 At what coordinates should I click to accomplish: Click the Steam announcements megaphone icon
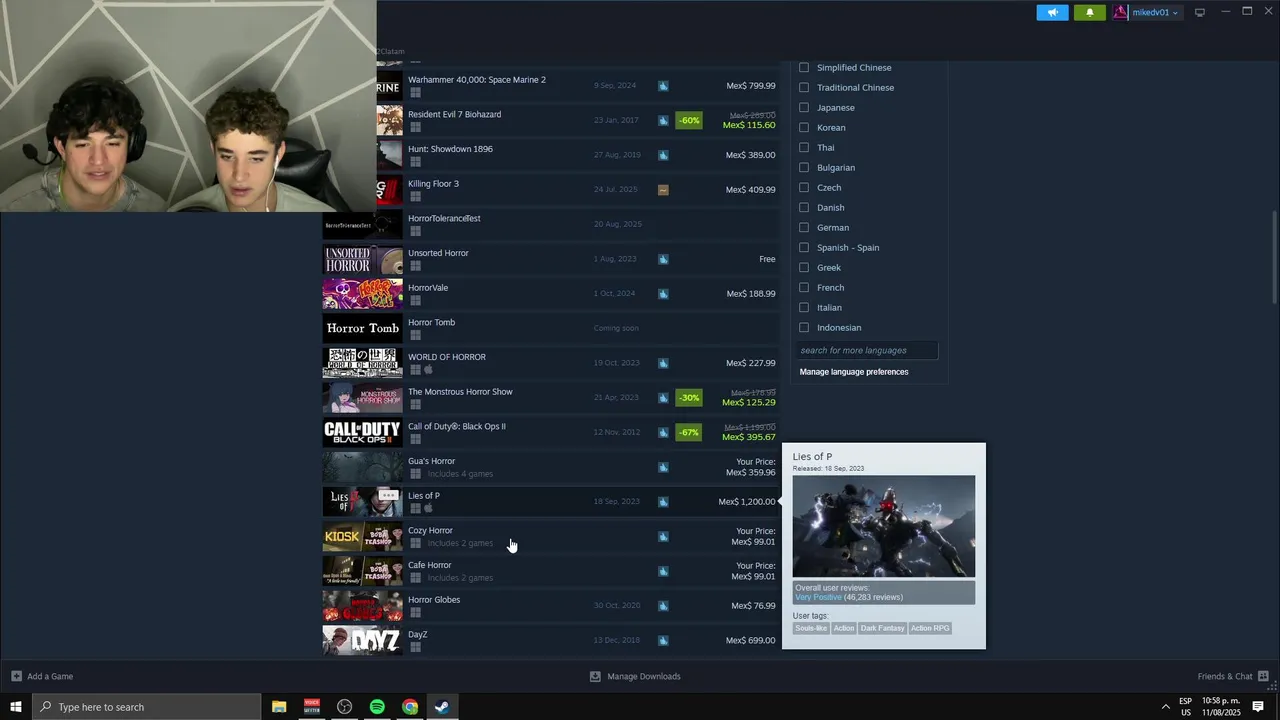[x=1052, y=12]
